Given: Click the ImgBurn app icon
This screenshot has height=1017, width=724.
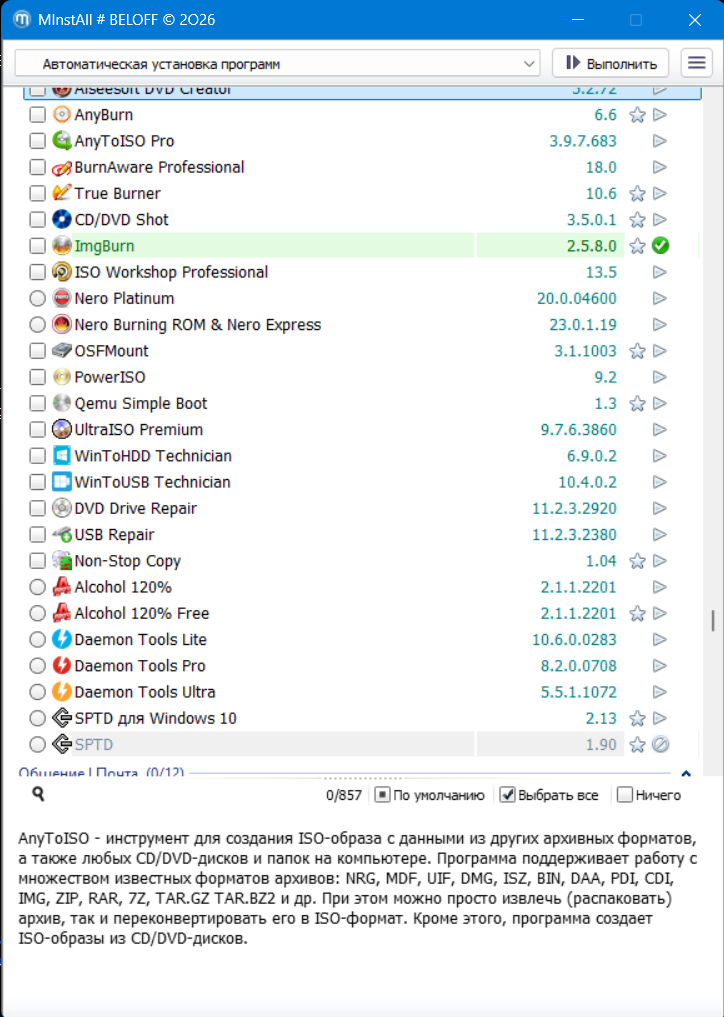Looking at the screenshot, I should tap(61, 246).
